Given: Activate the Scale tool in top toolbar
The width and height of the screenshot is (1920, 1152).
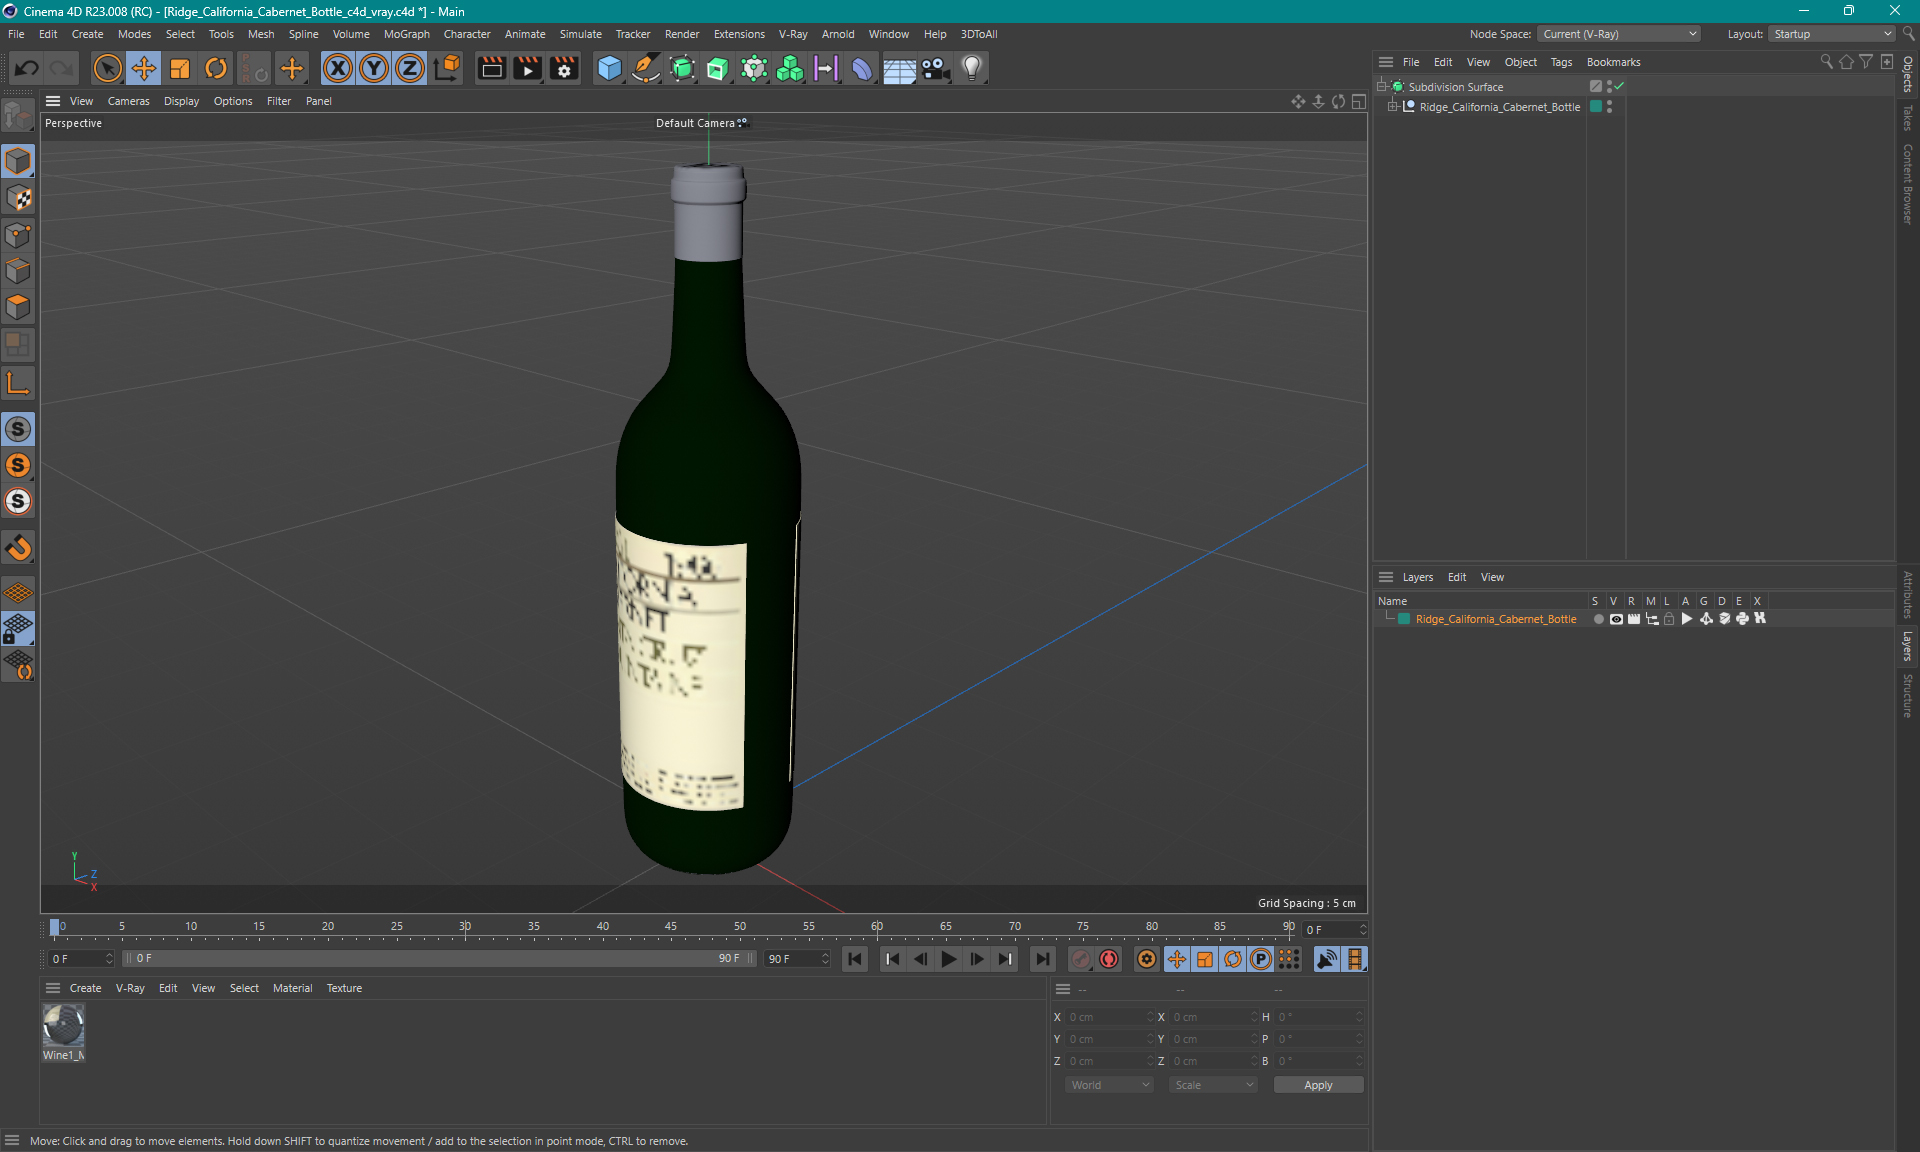Looking at the screenshot, I should [x=180, y=68].
